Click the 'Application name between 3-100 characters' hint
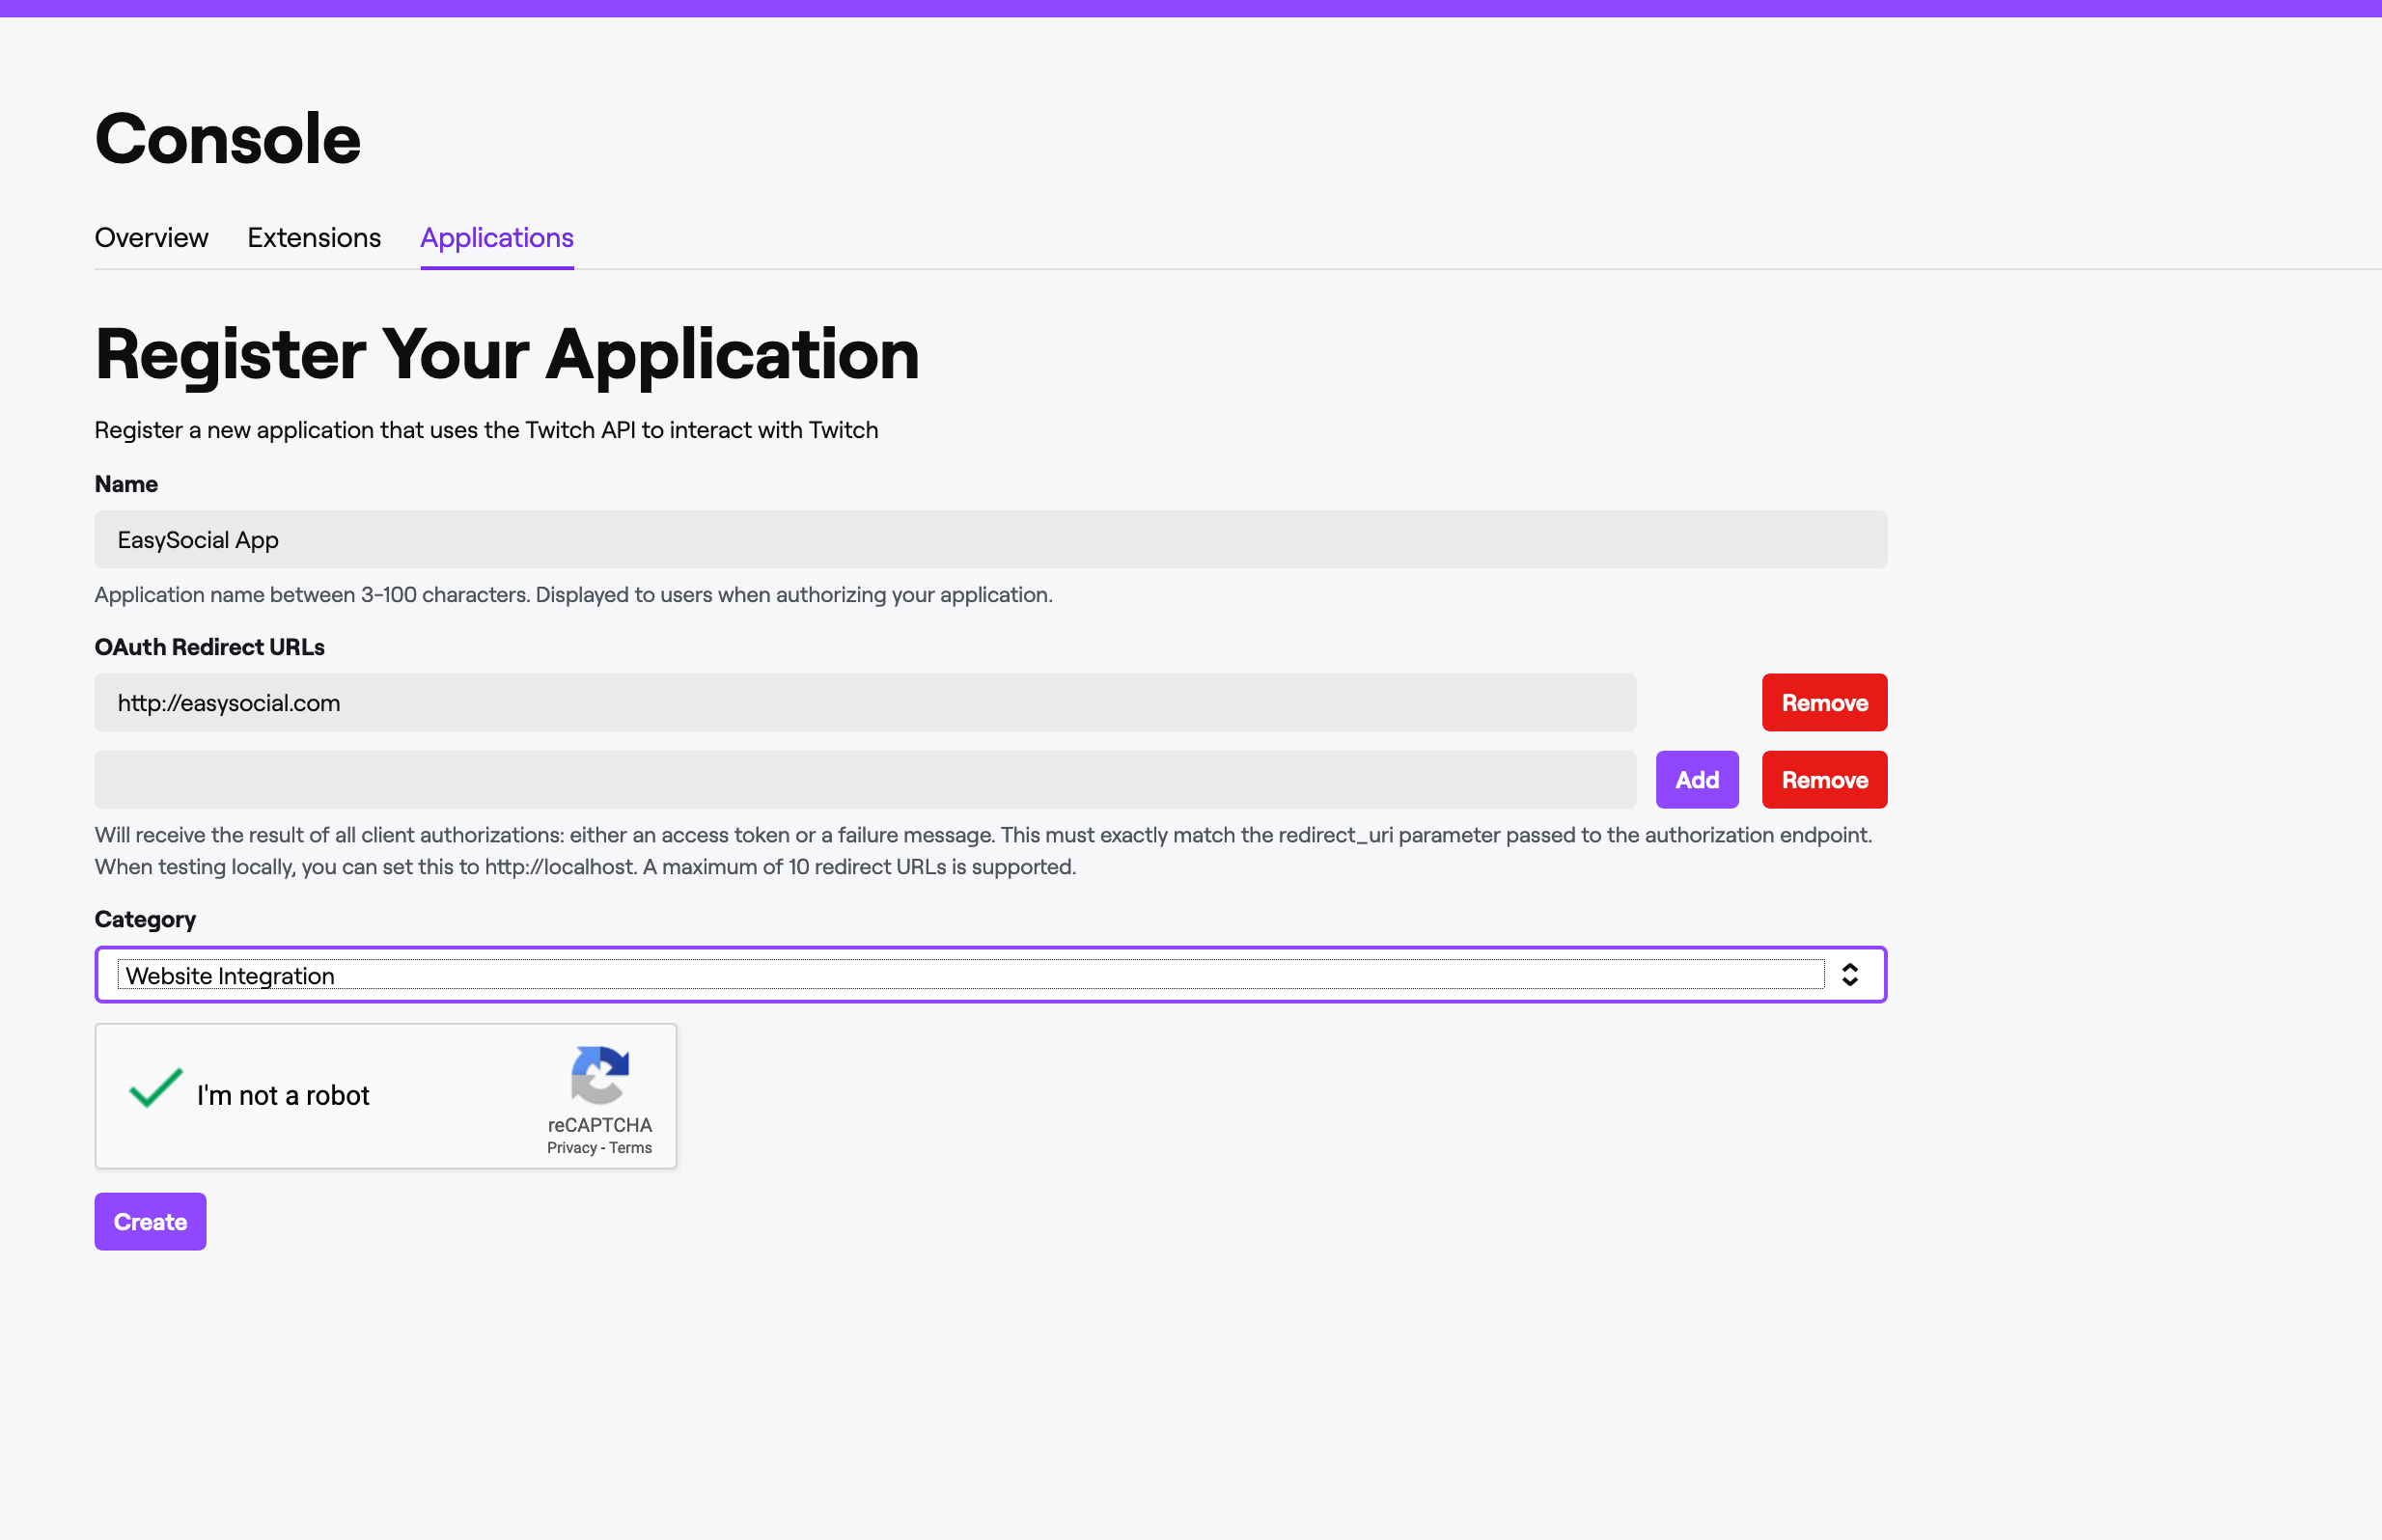 click(573, 595)
